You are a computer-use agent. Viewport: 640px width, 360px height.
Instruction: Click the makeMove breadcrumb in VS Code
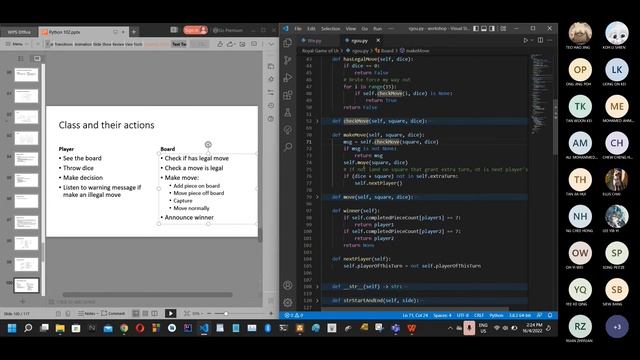(x=414, y=51)
